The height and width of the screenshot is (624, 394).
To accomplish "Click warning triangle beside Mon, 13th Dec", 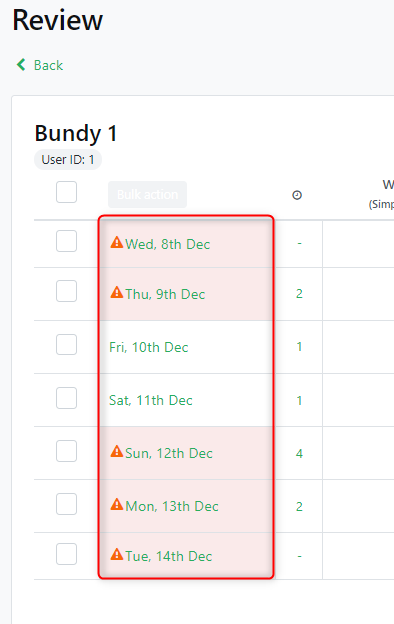I will 117,504.
